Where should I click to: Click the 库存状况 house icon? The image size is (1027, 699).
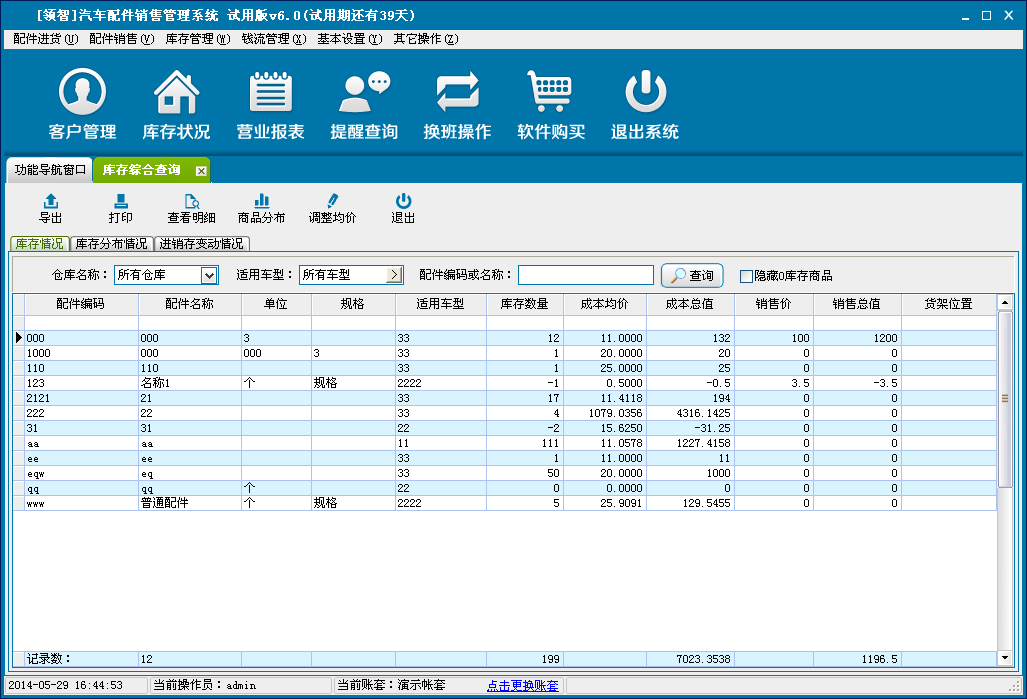point(176,93)
